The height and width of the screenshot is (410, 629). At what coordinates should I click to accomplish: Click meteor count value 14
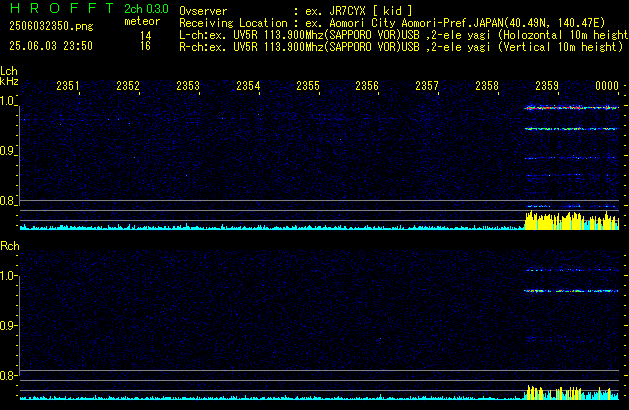point(146,36)
